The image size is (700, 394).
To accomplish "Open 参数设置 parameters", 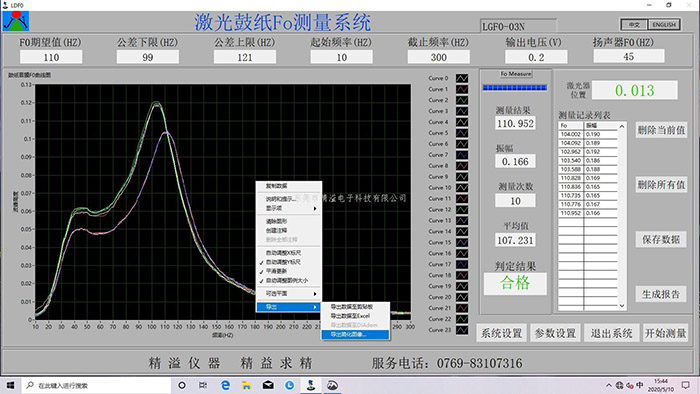I will coord(555,333).
